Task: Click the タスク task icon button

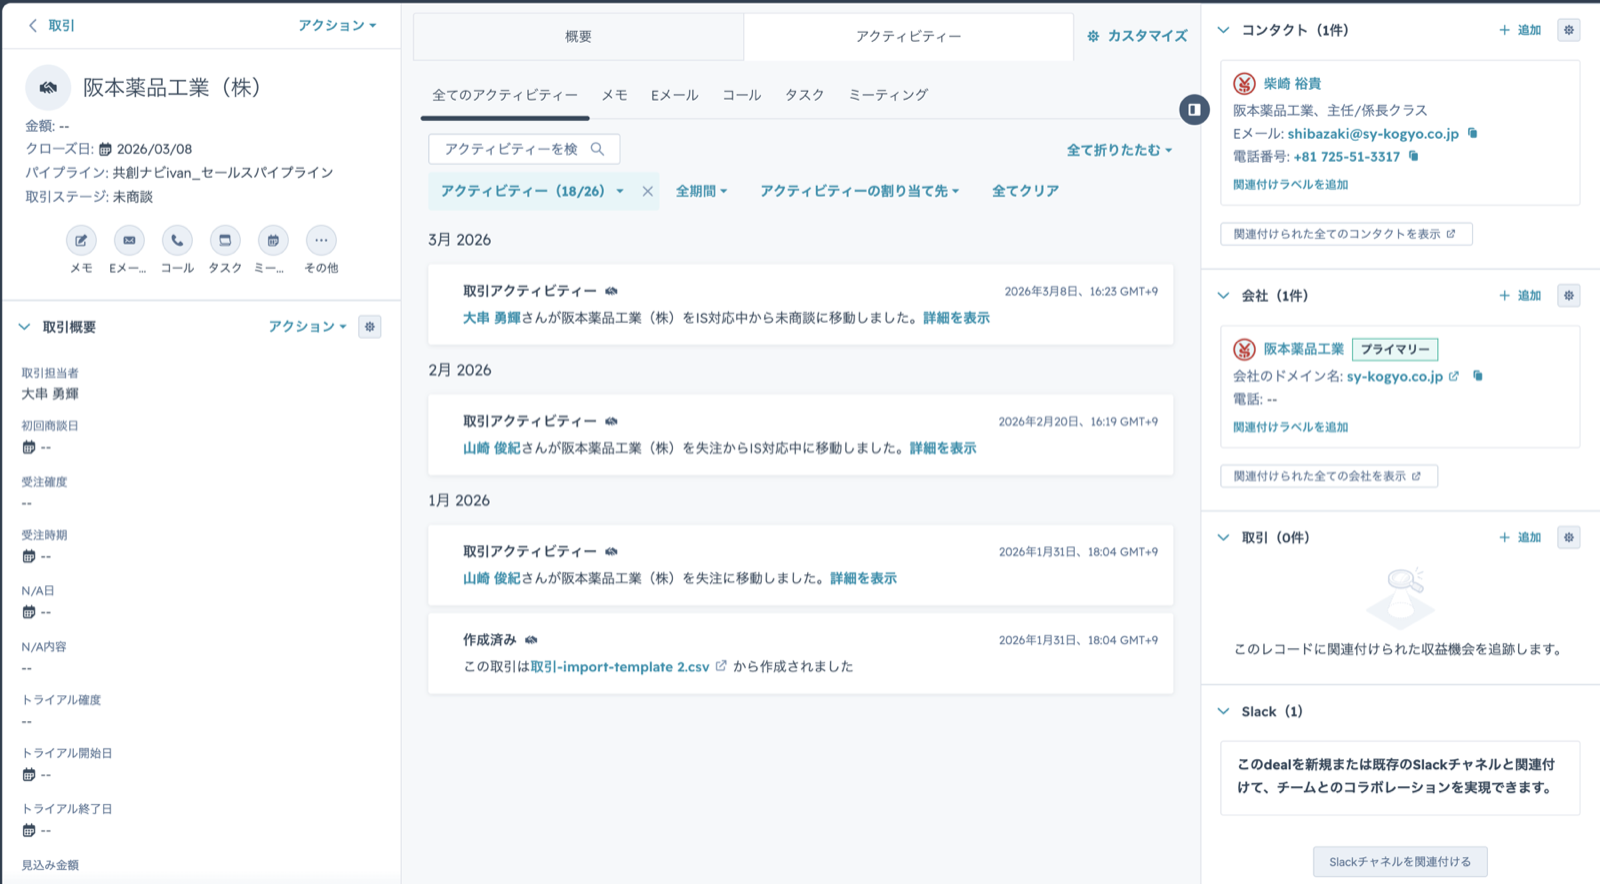Action: point(225,240)
